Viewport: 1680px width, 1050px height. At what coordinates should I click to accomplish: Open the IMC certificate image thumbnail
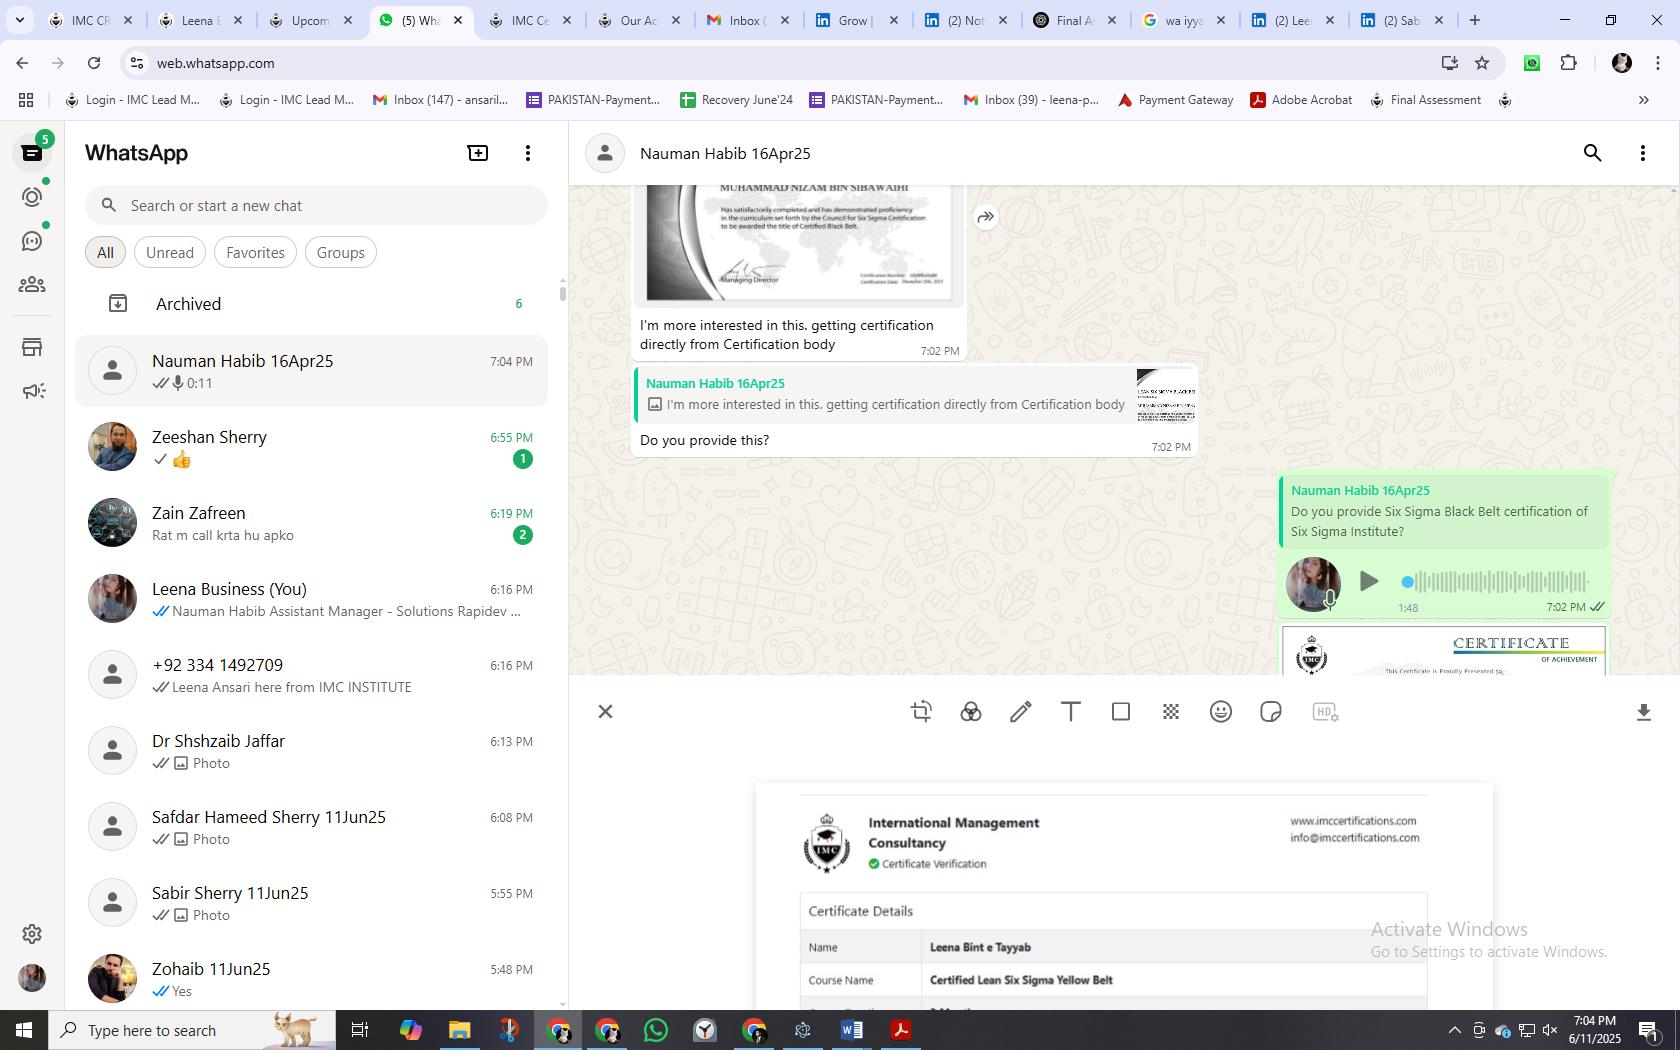pos(1443,651)
